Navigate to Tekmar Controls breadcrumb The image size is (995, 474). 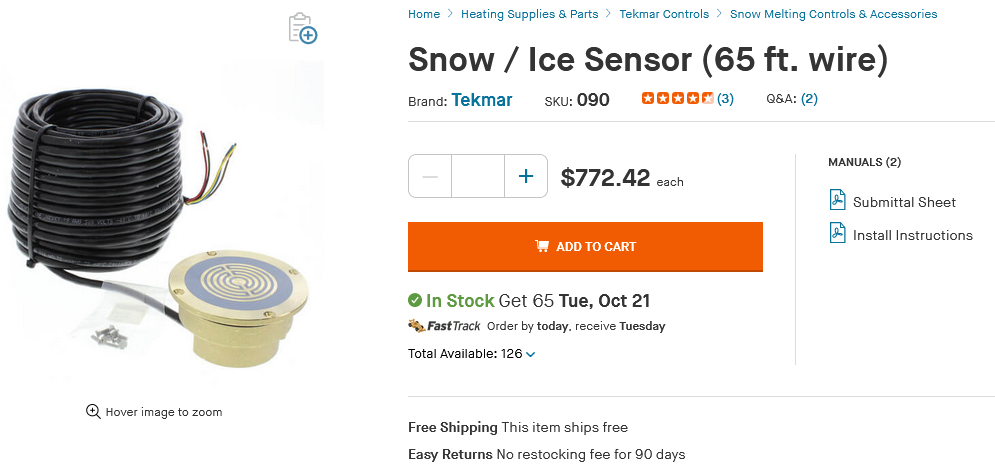pos(664,14)
